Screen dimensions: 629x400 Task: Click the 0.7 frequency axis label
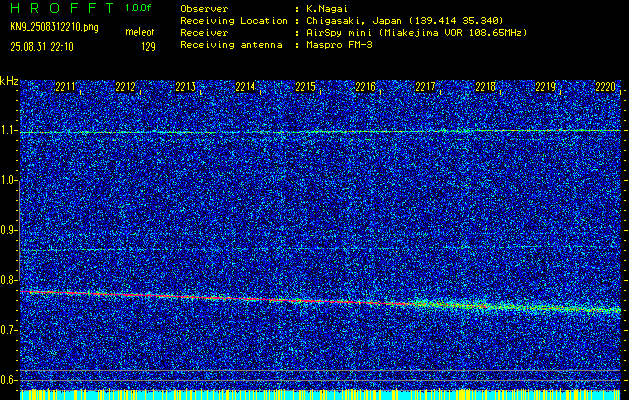click(9, 330)
